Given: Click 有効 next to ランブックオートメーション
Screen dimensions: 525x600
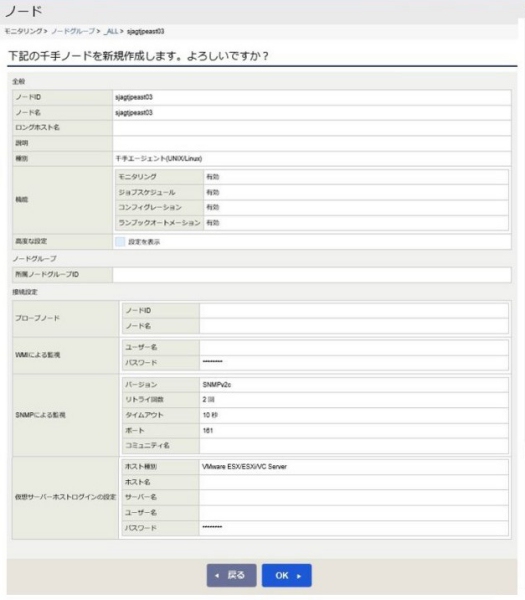Looking at the screenshot, I should click(x=213, y=223).
